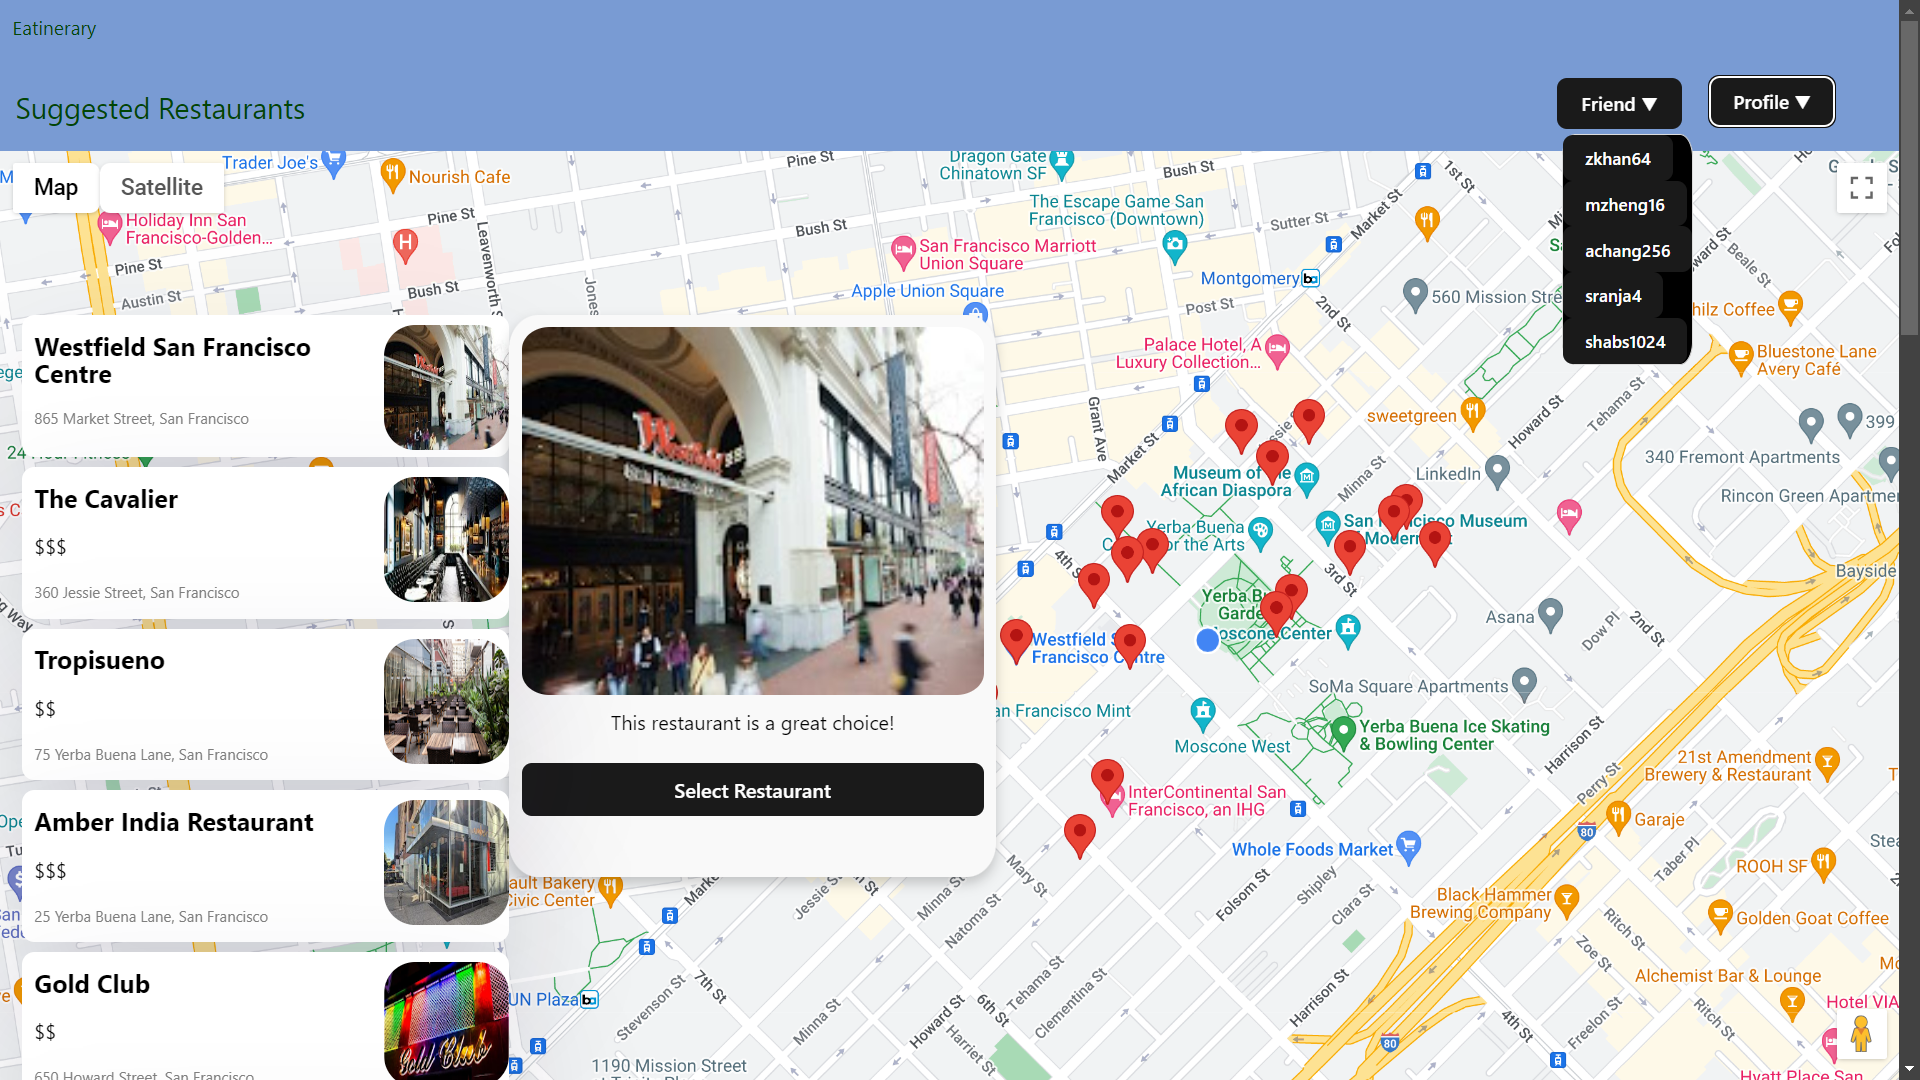
Task: Click the blue current location dot
Action: (x=1207, y=640)
